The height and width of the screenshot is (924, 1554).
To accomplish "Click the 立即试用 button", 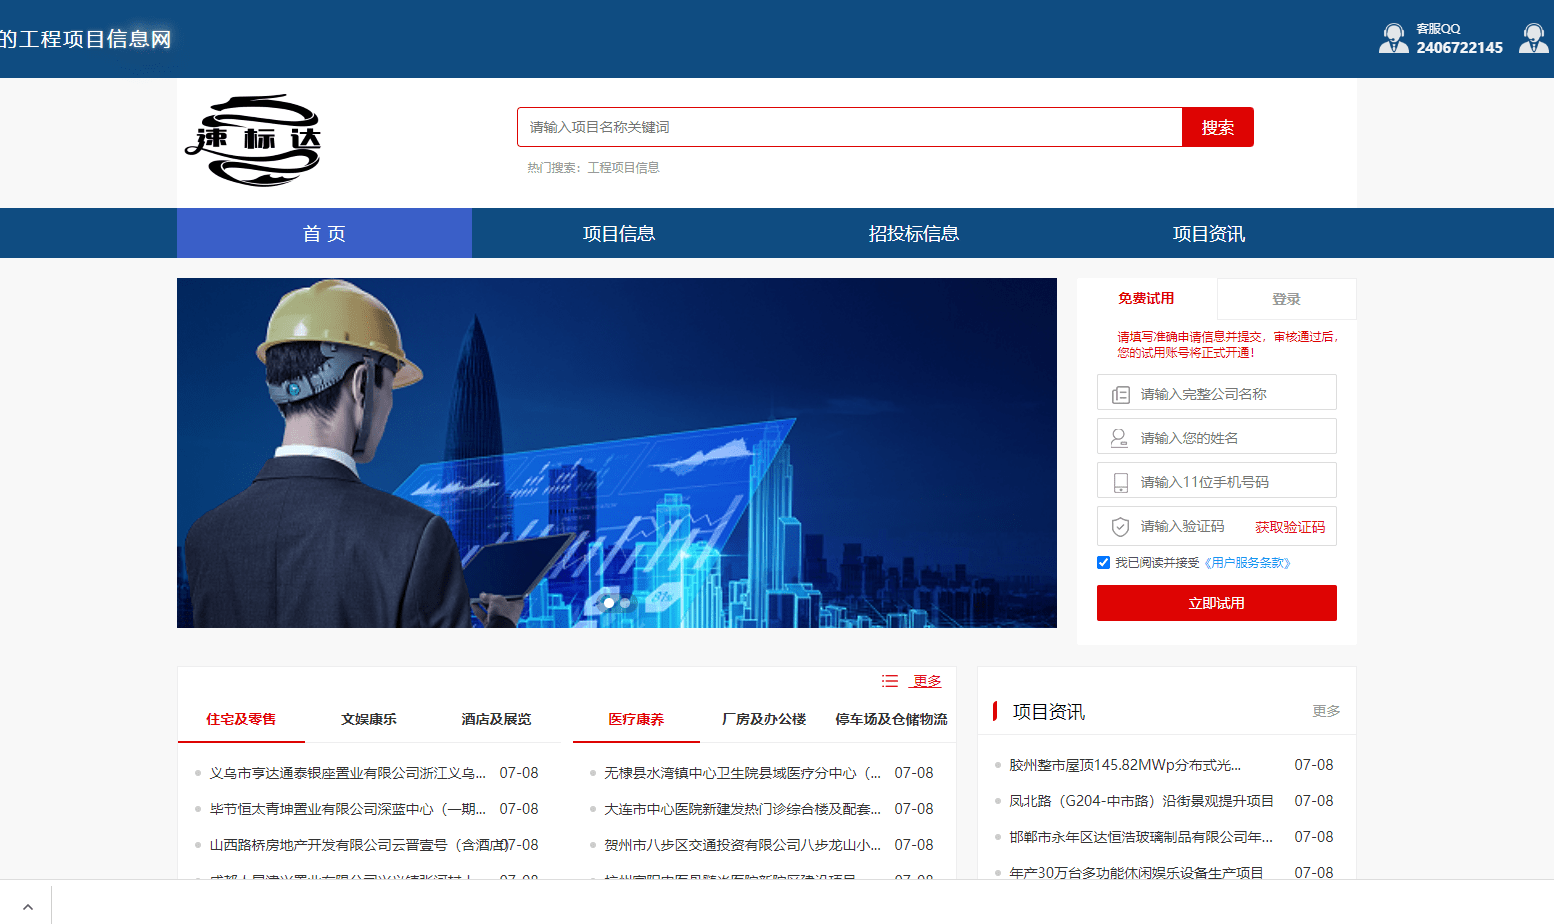I will (1216, 603).
